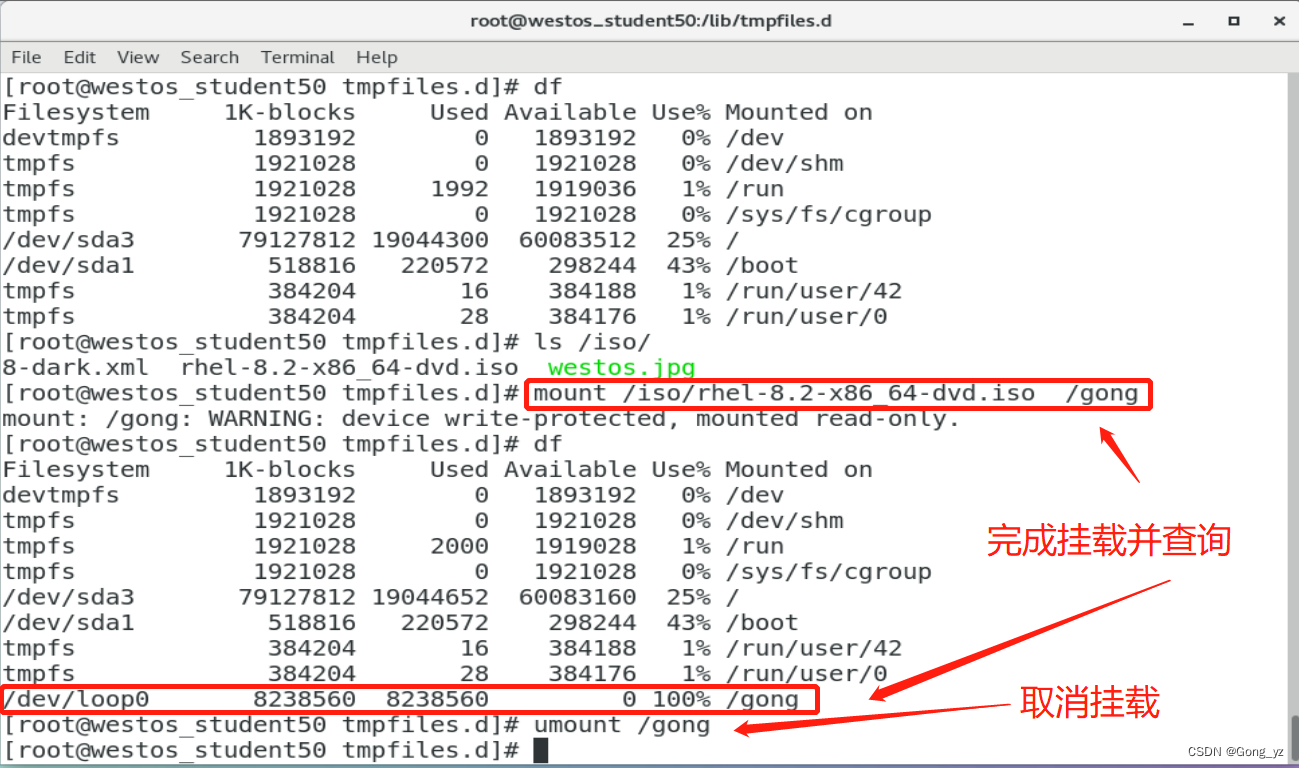This screenshot has width=1299, height=768.
Task: Open the Search menu
Action: (209, 57)
